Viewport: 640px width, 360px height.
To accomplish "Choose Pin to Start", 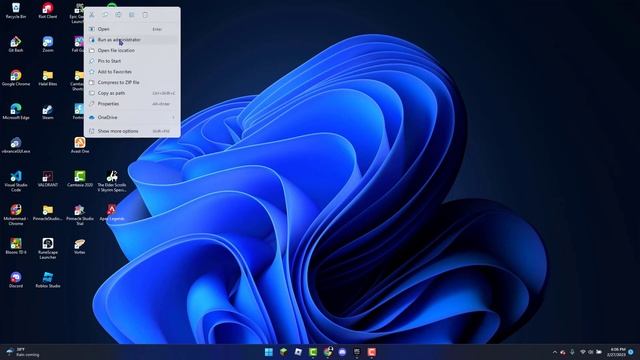I will [132, 61].
